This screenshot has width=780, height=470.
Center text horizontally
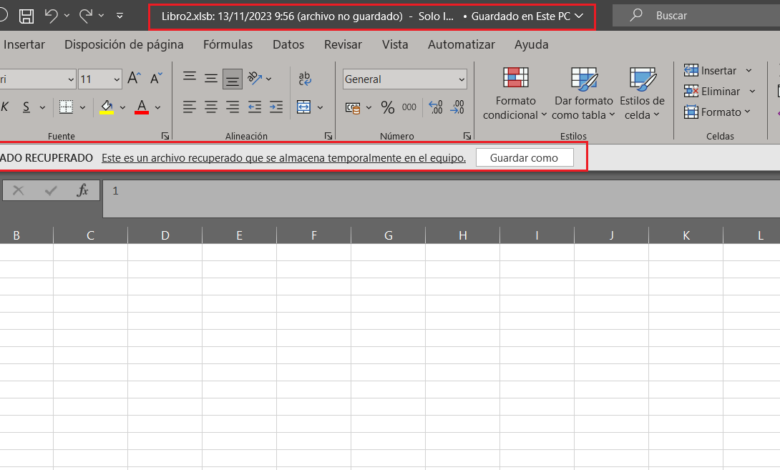point(211,107)
